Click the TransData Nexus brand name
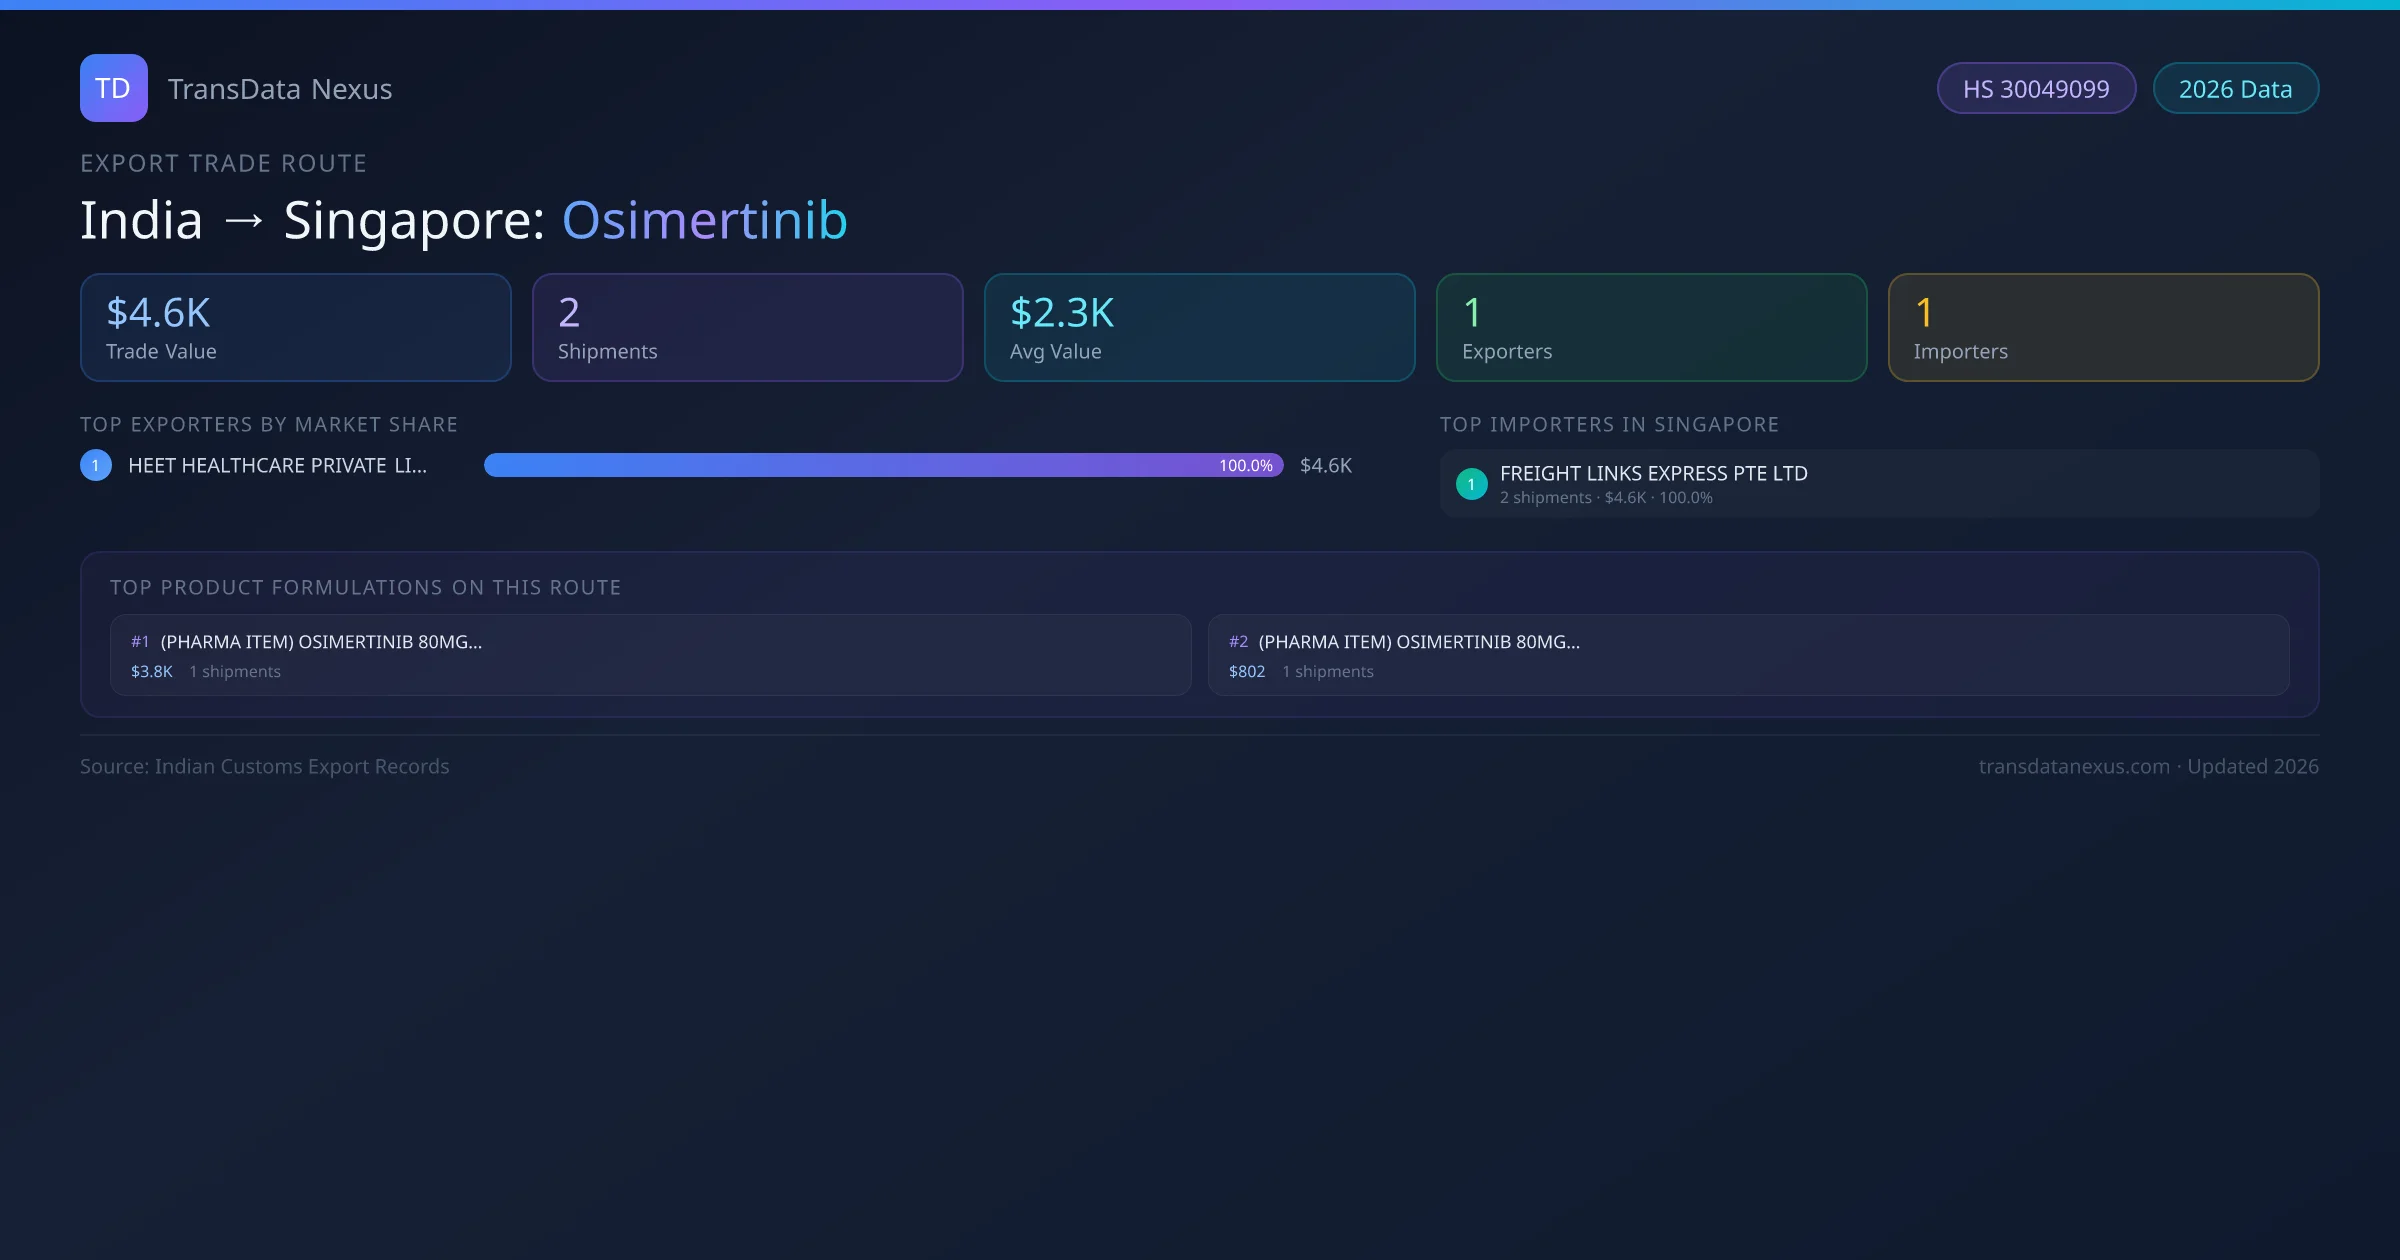 point(279,89)
